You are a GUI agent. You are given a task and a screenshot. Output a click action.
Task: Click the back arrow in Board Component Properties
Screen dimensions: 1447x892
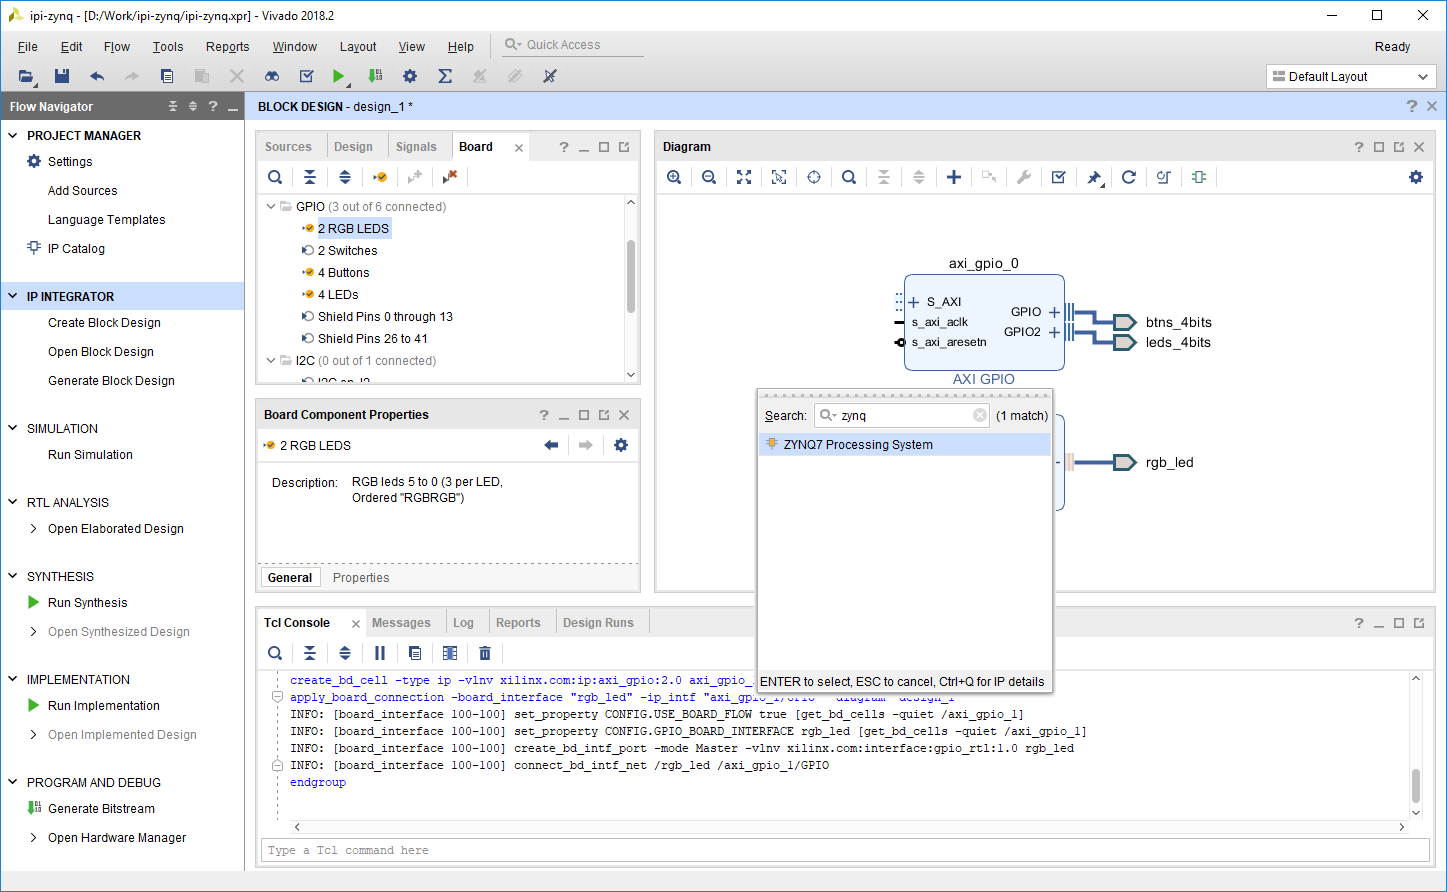551,445
